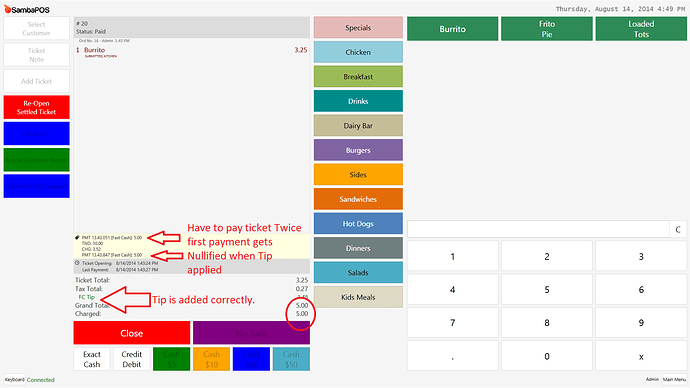Image resolution: width=690 pixels, height=388 pixels.
Task: Select Credit Debit payment
Action: click(132, 359)
